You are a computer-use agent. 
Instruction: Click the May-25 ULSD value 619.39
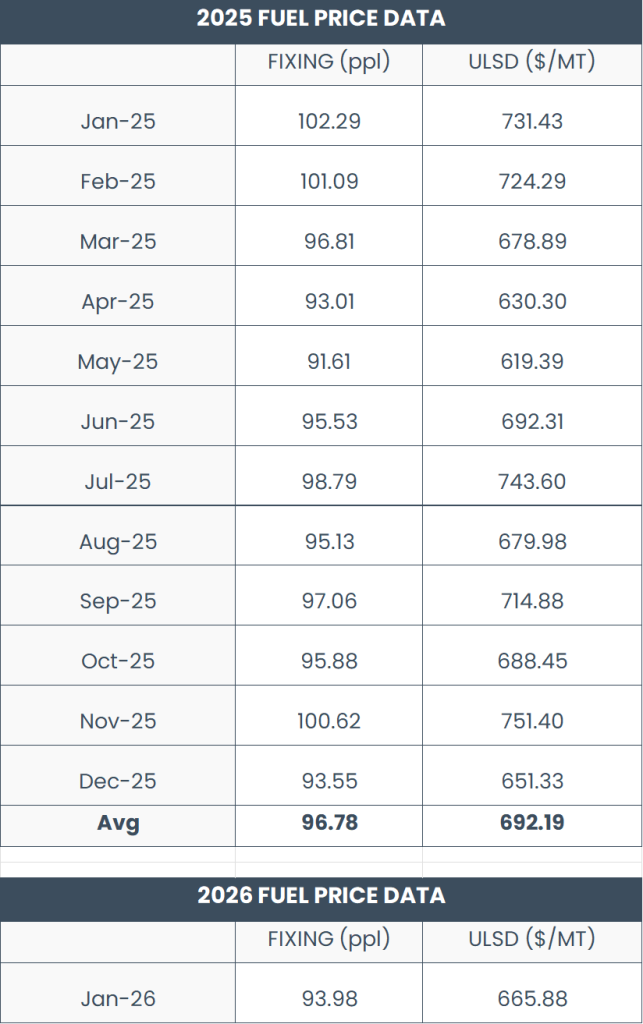(x=532, y=362)
